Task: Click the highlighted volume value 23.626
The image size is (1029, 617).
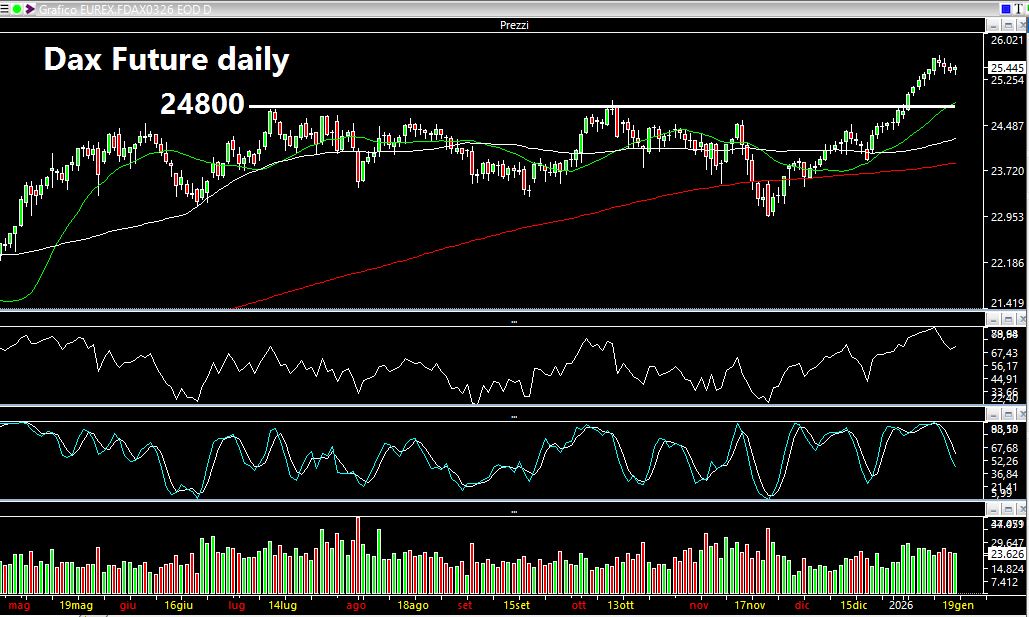Action: coord(1007,554)
